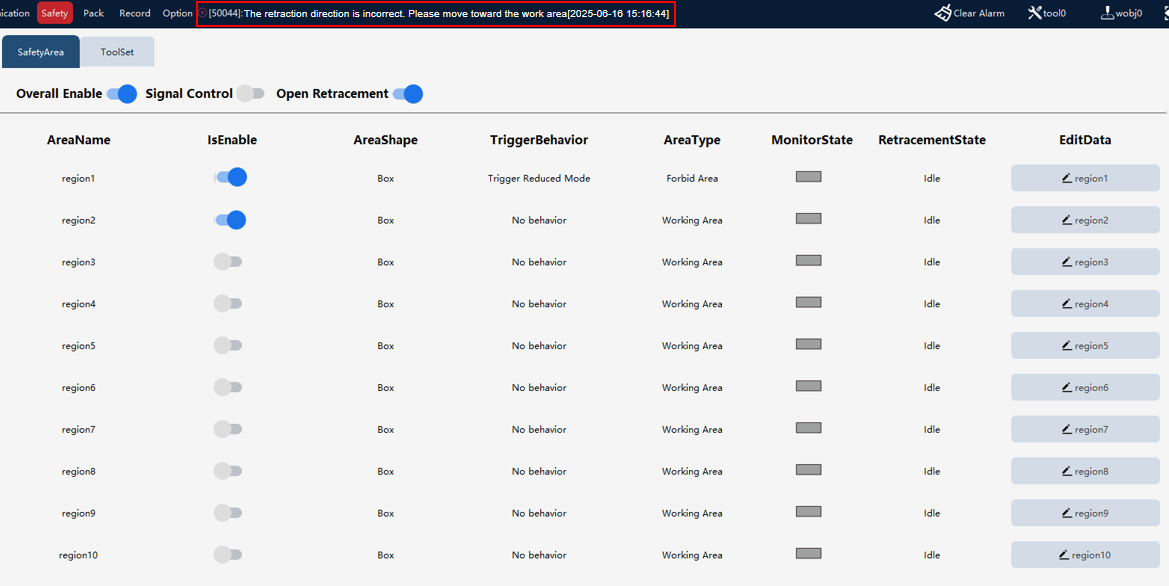Click the RetracementState column header
The width and height of the screenshot is (1169, 586).
932,139
